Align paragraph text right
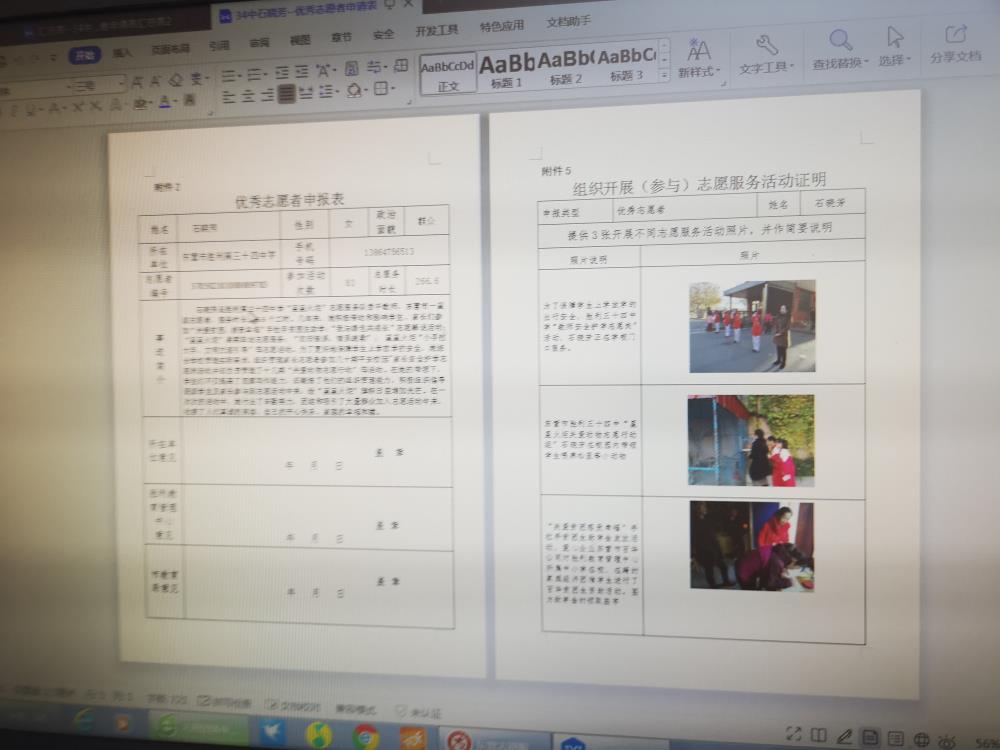 tap(268, 95)
